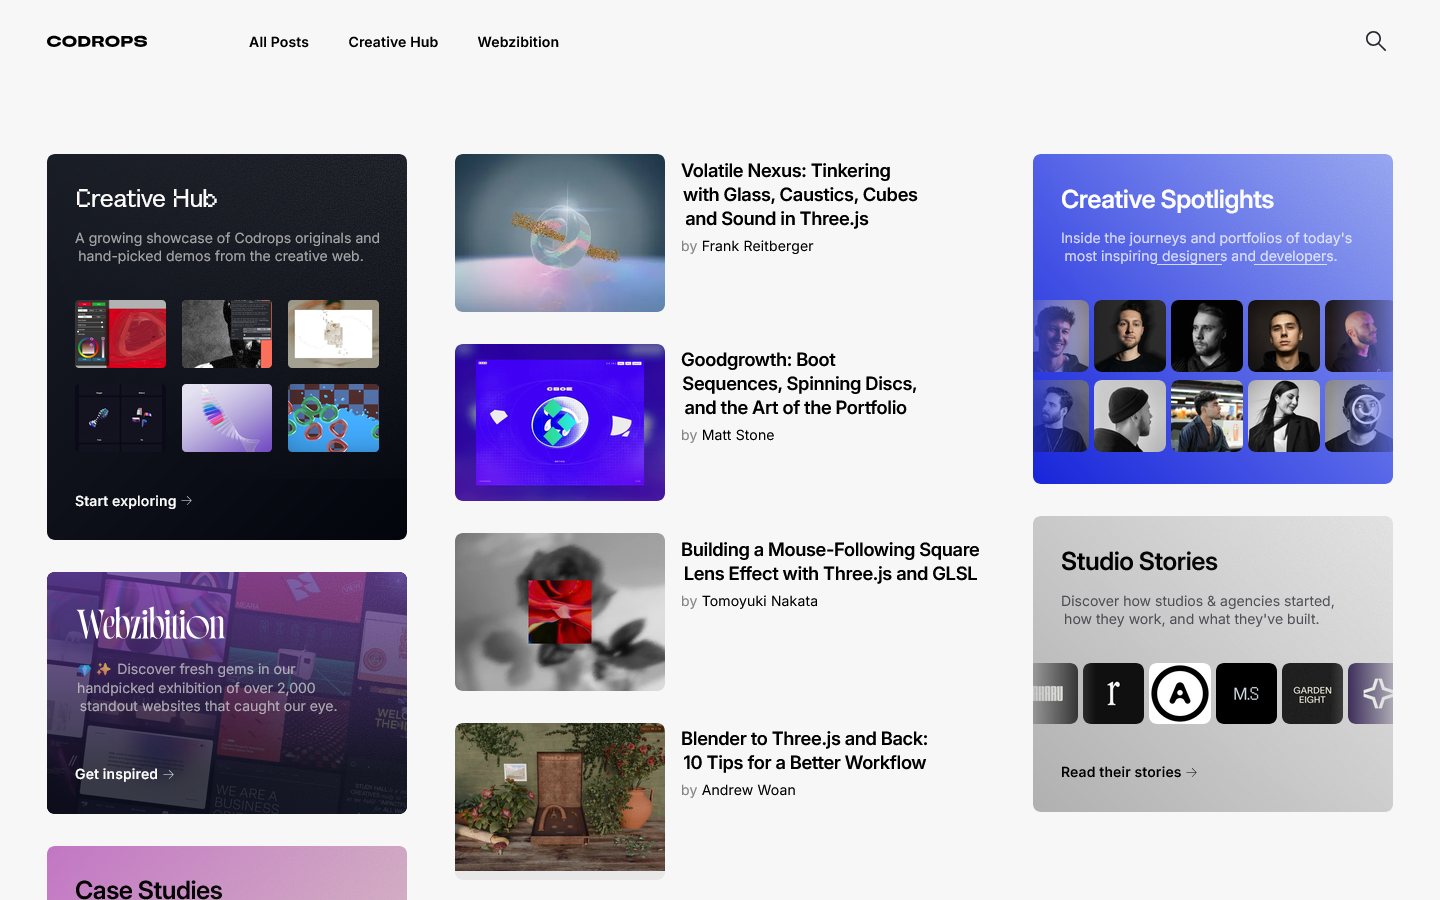
Task: Follow the designers link in Creative Spotlights
Action: coord(1194,256)
